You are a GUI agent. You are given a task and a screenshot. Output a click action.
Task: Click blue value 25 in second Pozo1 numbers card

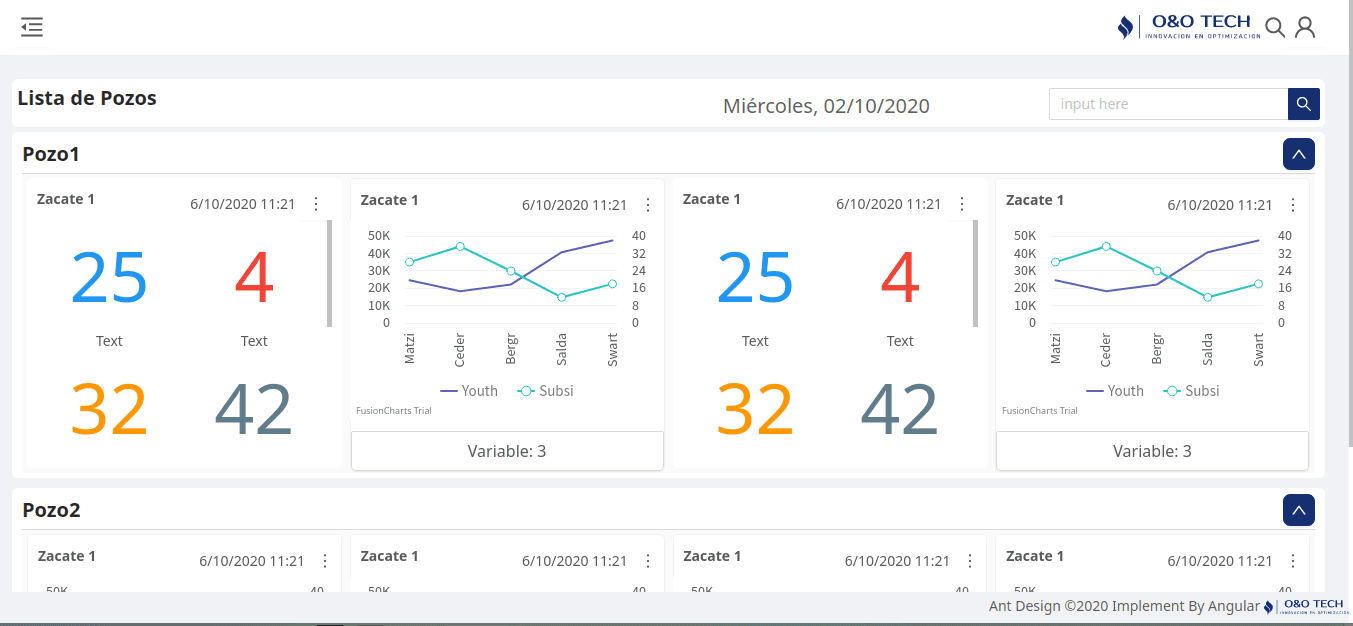click(755, 278)
